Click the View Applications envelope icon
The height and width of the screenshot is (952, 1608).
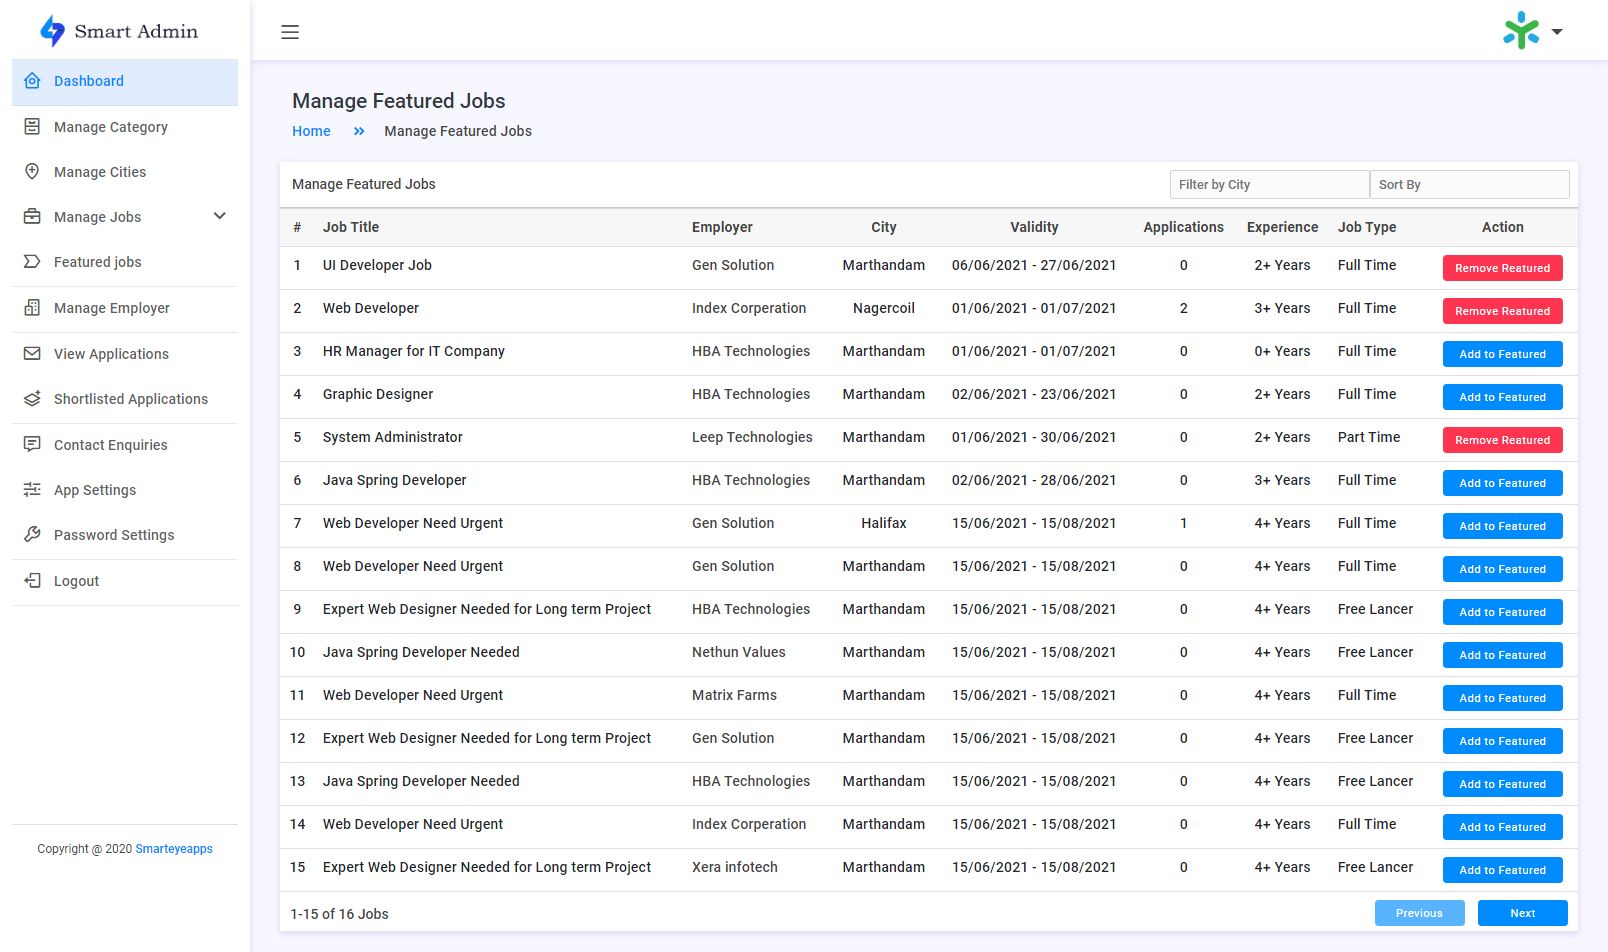tap(32, 354)
